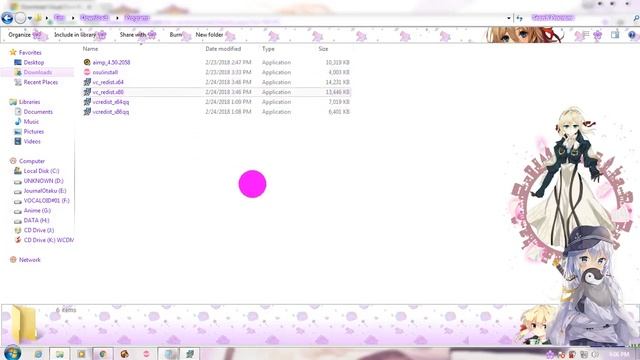Sort files by the Type column
This screenshot has width=640, height=360.
click(x=268, y=49)
